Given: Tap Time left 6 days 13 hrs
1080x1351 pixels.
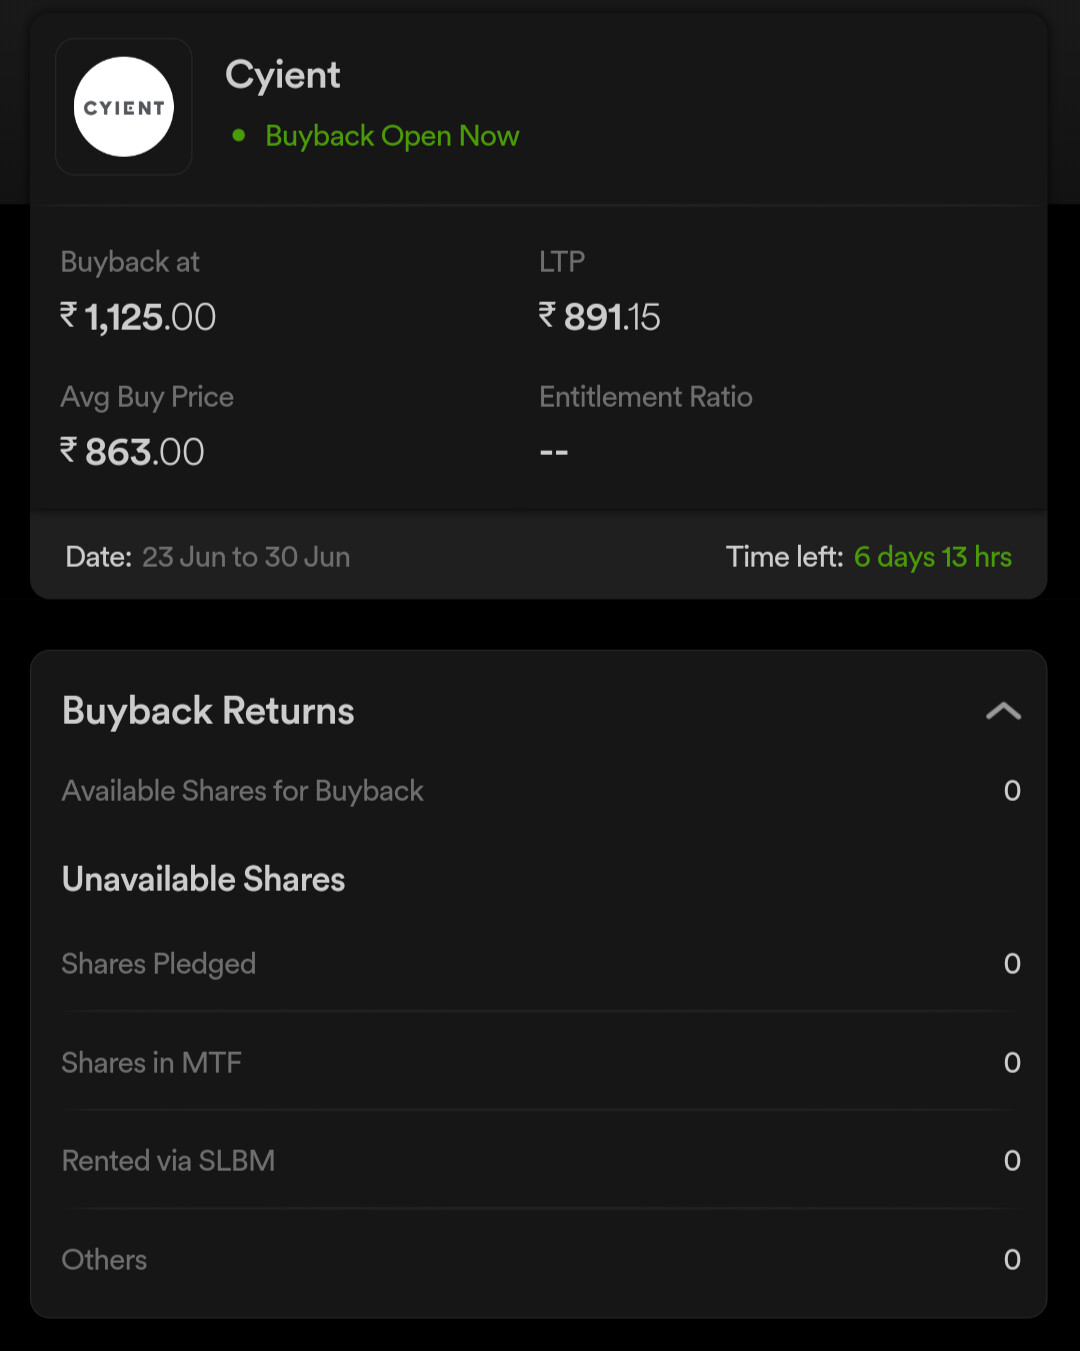Looking at the screenshot, I should pos(869,557).
